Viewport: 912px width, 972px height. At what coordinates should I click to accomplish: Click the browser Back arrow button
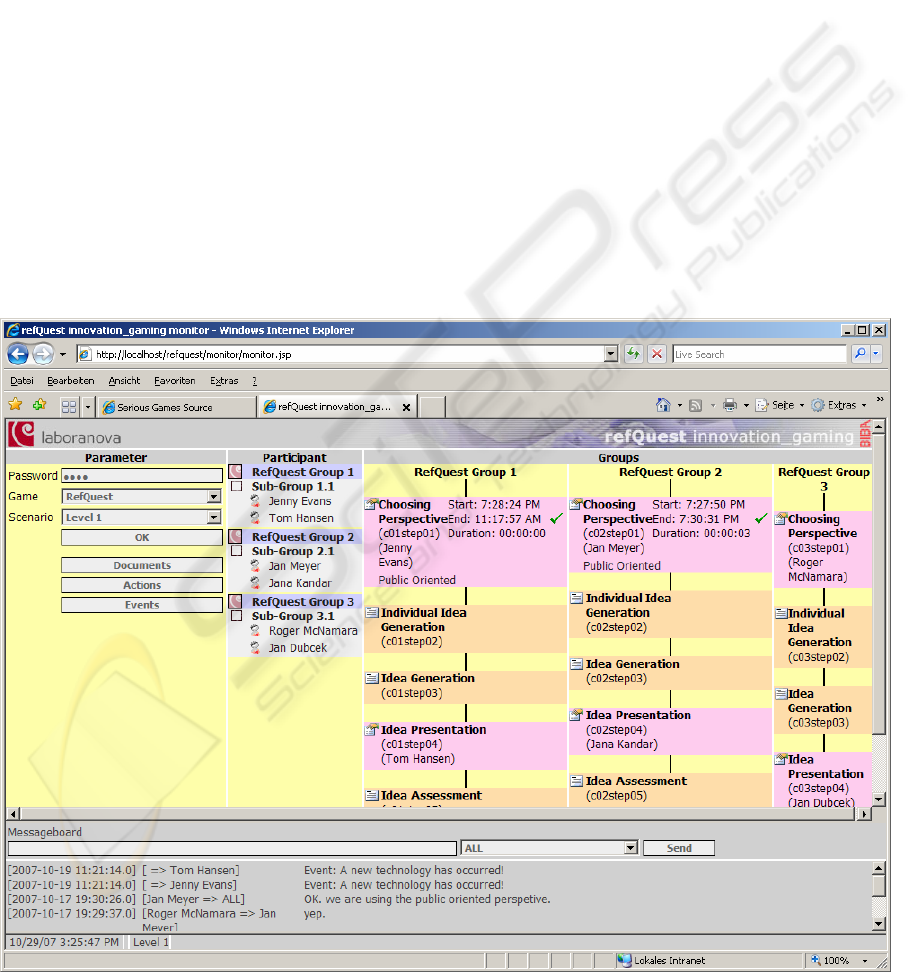coord(18,354)
